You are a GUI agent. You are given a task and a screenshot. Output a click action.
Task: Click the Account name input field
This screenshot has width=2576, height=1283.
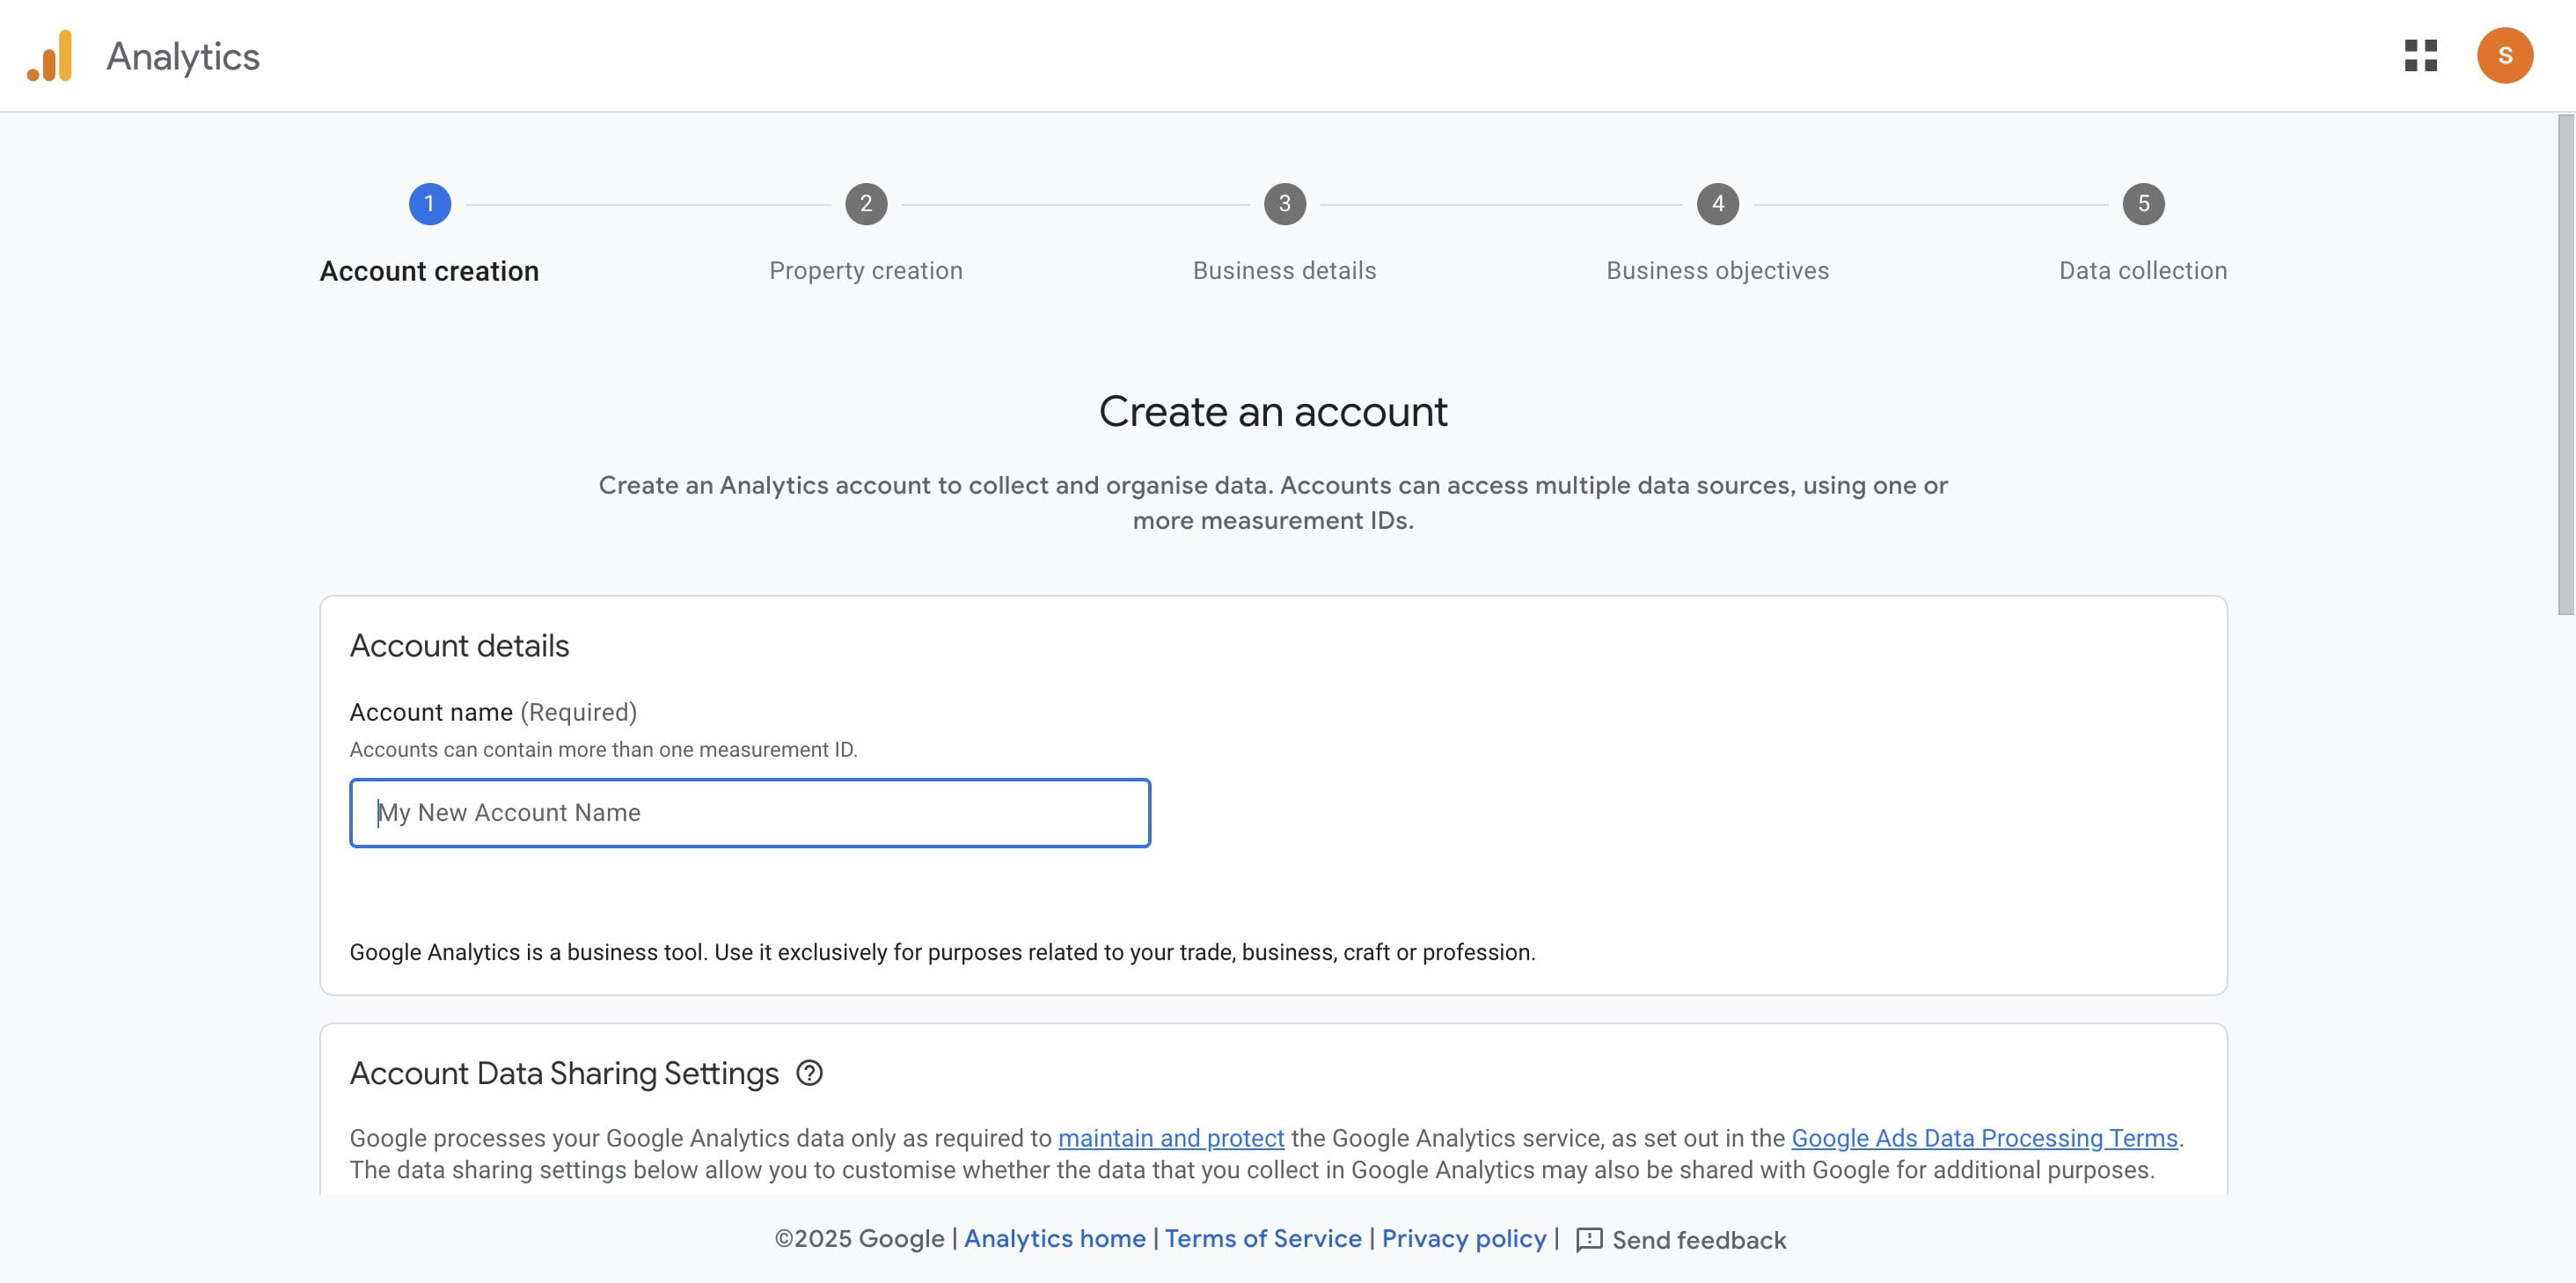[750, 813]
